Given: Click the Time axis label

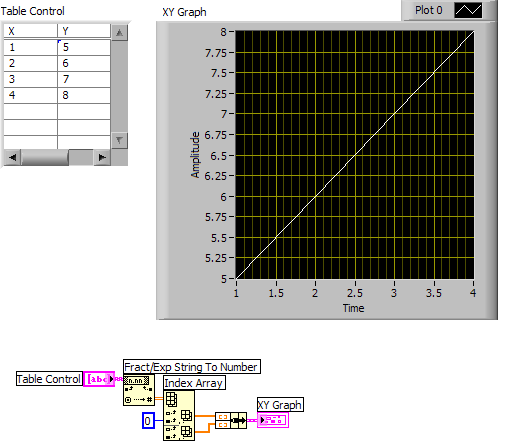Looking at the screenshot, I should (353, 308).
